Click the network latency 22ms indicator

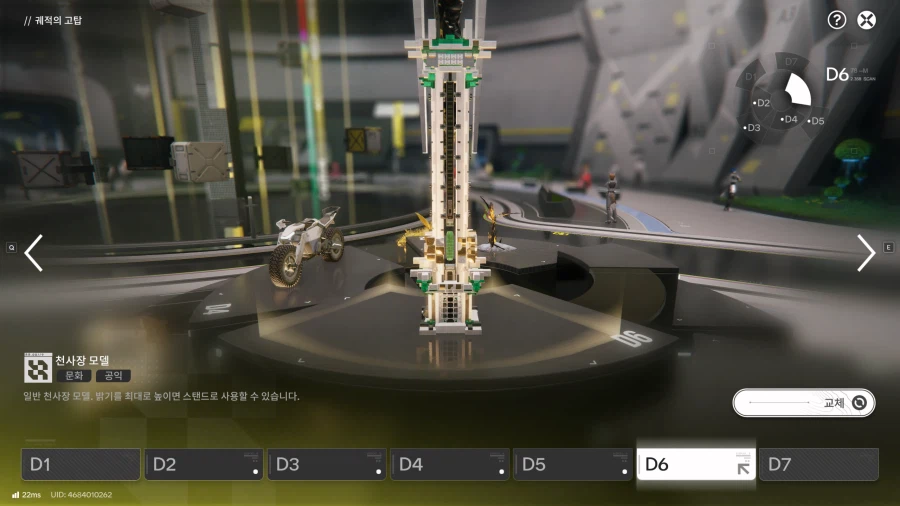click(26, 495)
